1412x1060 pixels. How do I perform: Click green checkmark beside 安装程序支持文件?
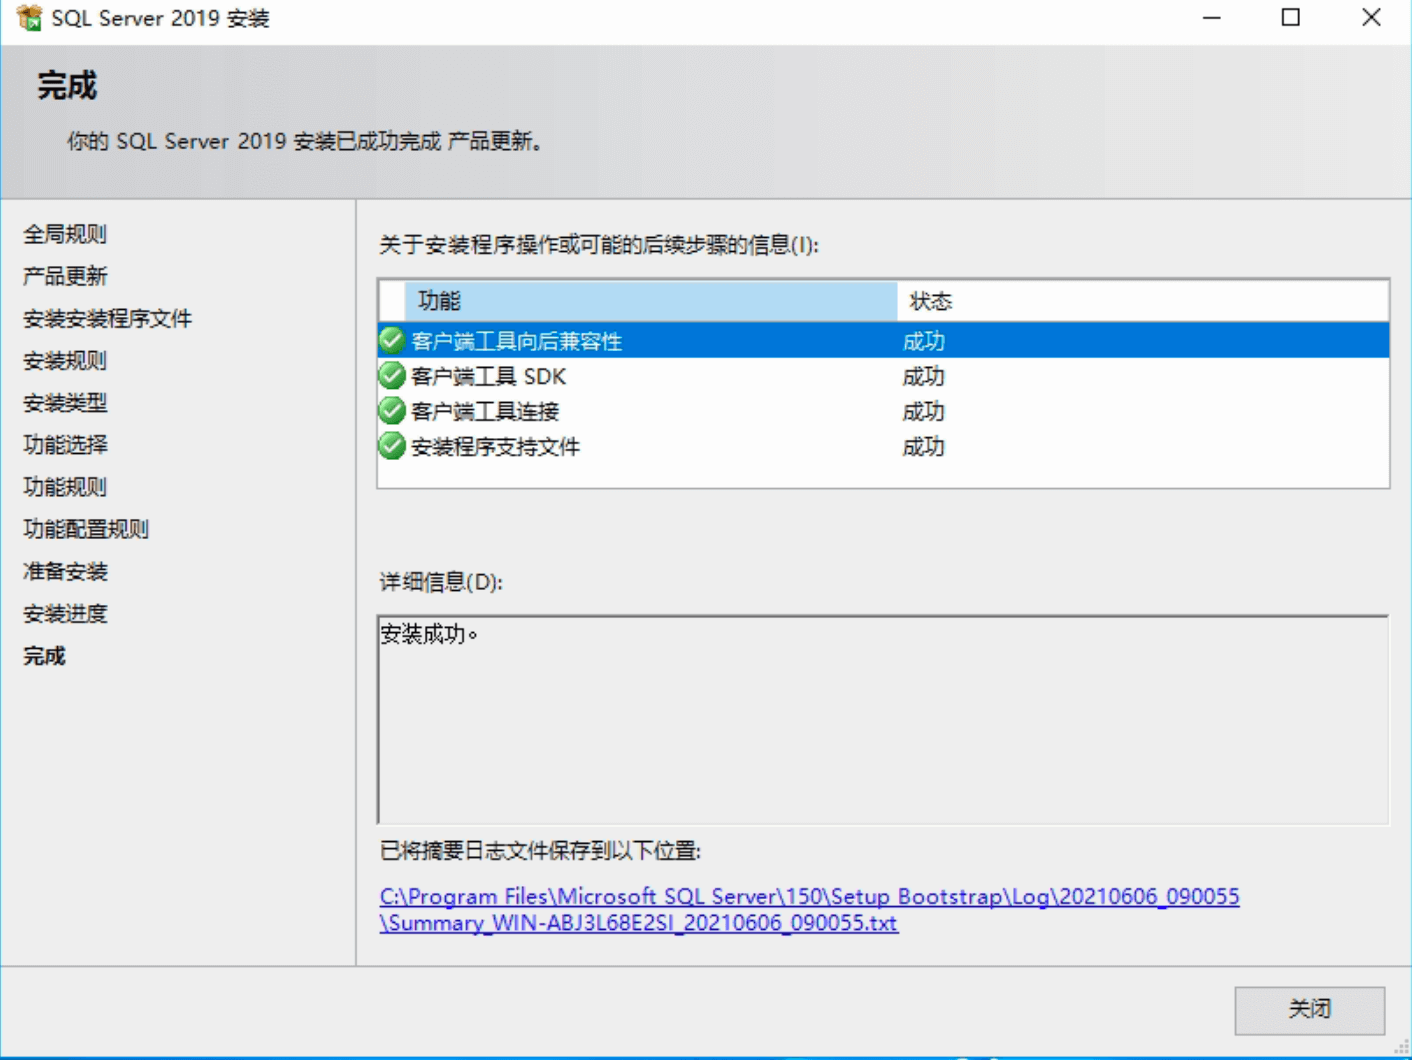tap(392, 446)
